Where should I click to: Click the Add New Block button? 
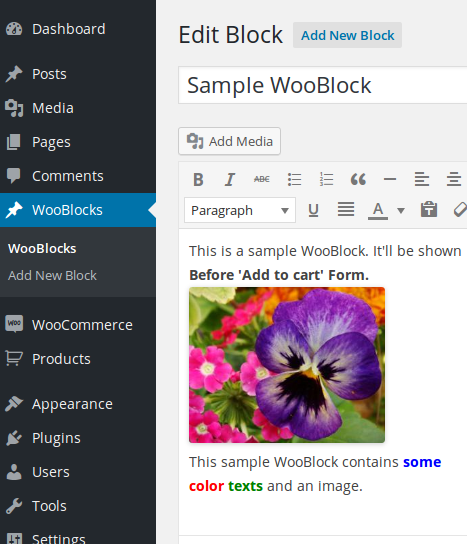(x=347, y=35)
